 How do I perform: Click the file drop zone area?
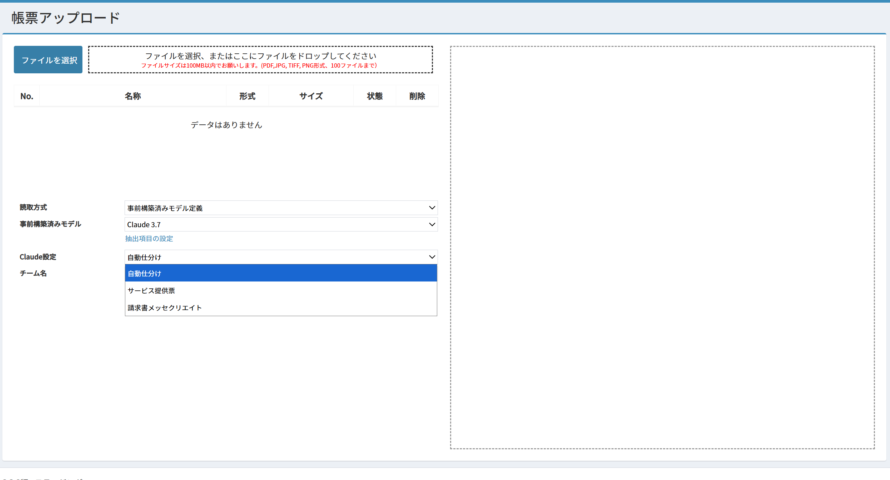(x=260, y=60)
